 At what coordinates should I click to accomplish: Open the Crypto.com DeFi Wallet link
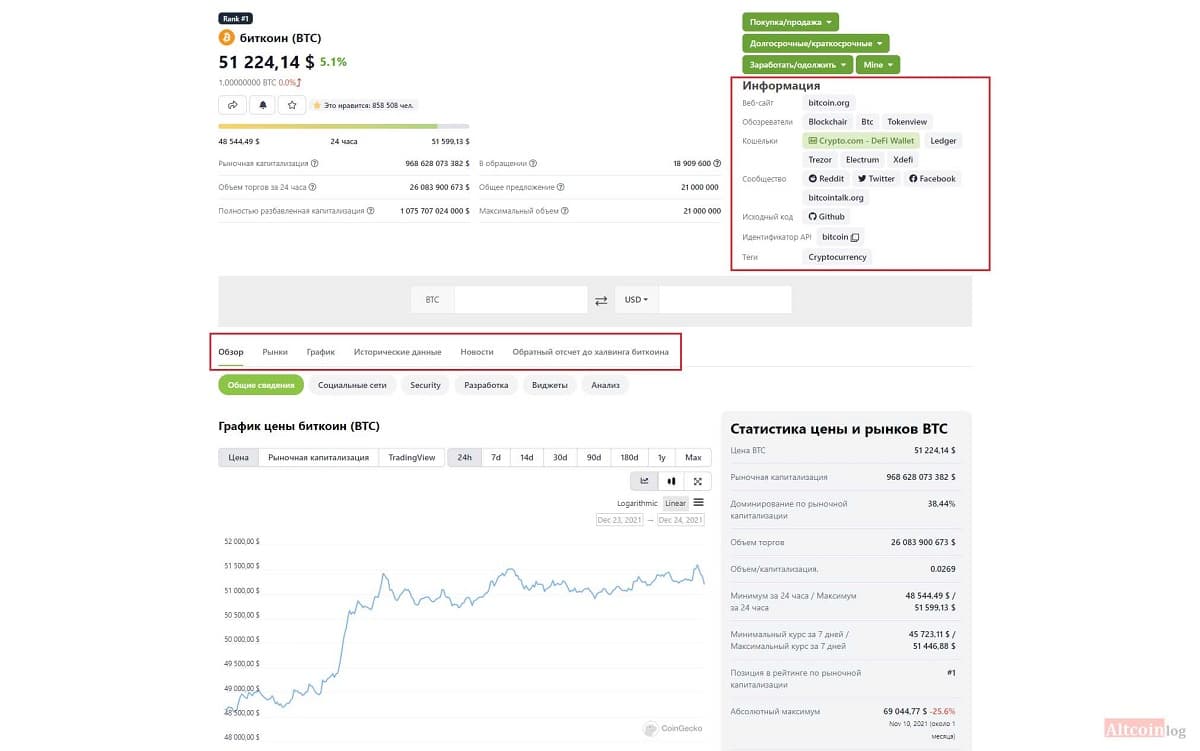click(x=860, y=141)
